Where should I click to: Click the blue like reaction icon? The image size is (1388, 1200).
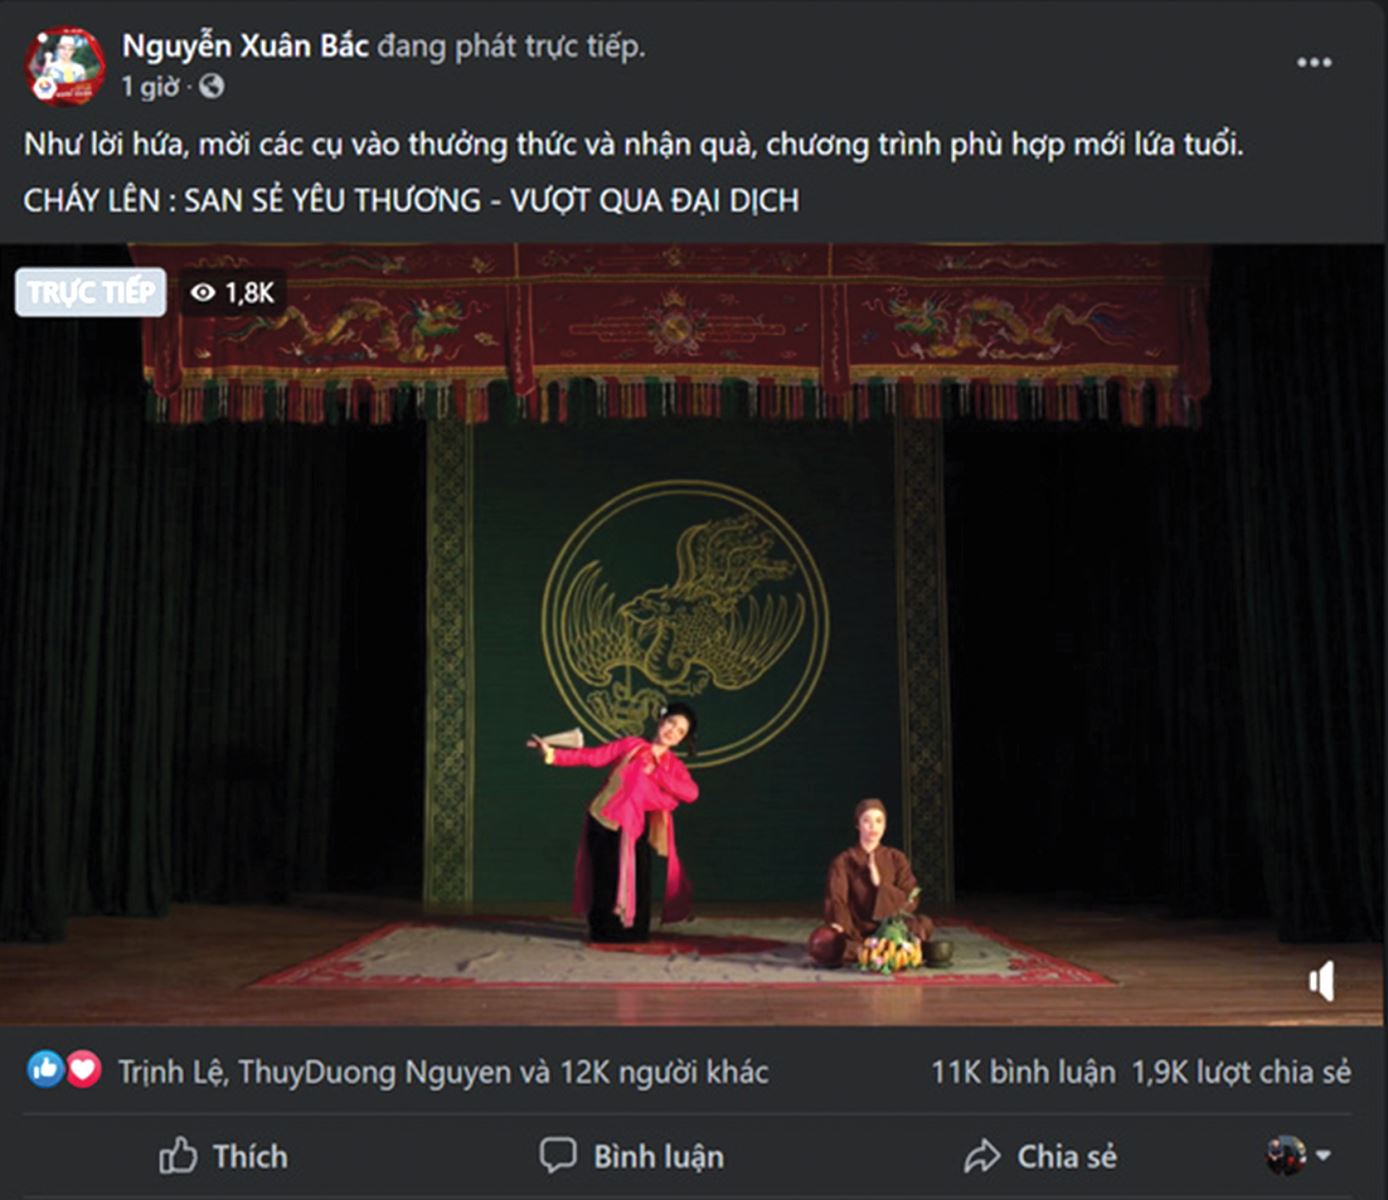click(45, 1070)
